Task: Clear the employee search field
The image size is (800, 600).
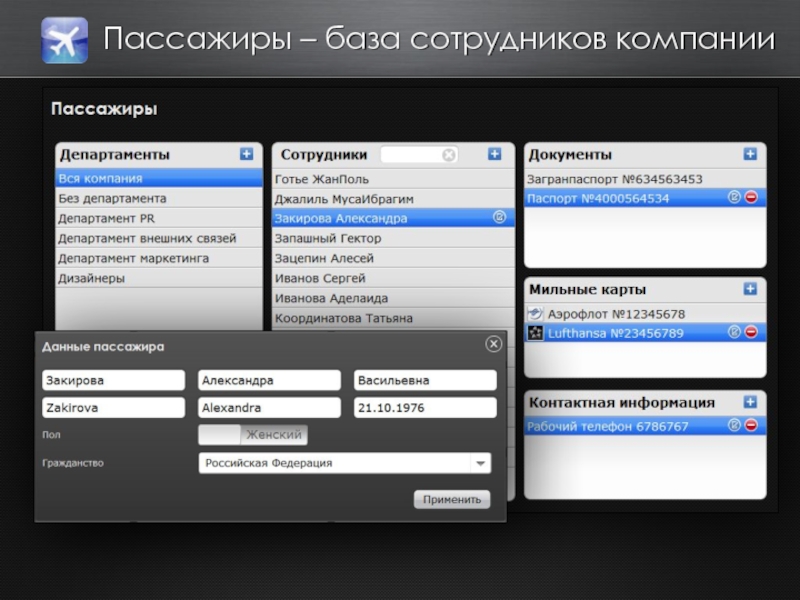Action: [x=448, y=155]
